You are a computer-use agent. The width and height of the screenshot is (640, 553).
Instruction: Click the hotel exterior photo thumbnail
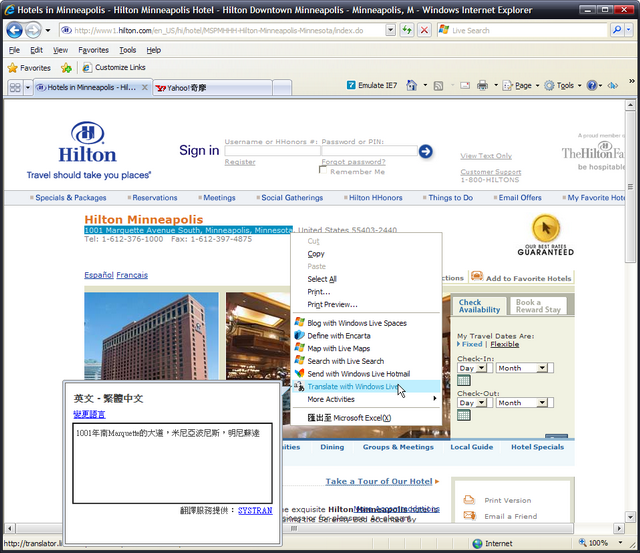[151, 336]
